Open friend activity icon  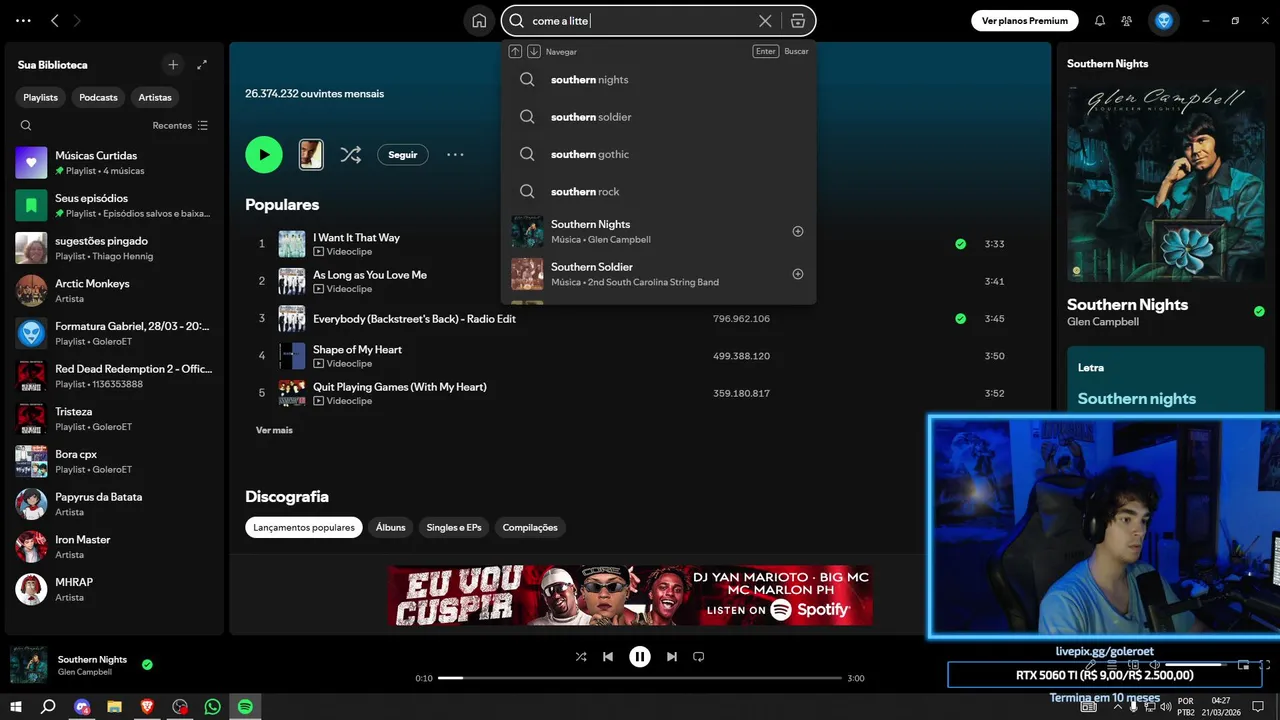(1127, 20)
